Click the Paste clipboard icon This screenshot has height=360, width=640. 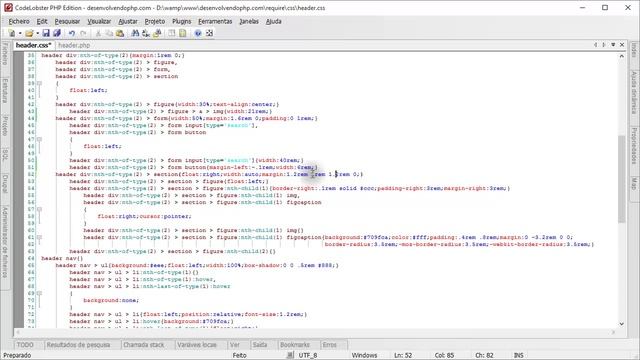[x=120, y=33]
